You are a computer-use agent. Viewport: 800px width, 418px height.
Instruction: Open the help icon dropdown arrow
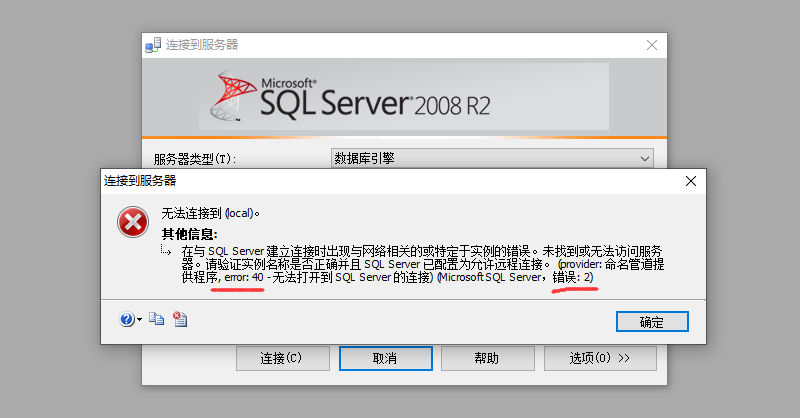[x=139, y=320]
